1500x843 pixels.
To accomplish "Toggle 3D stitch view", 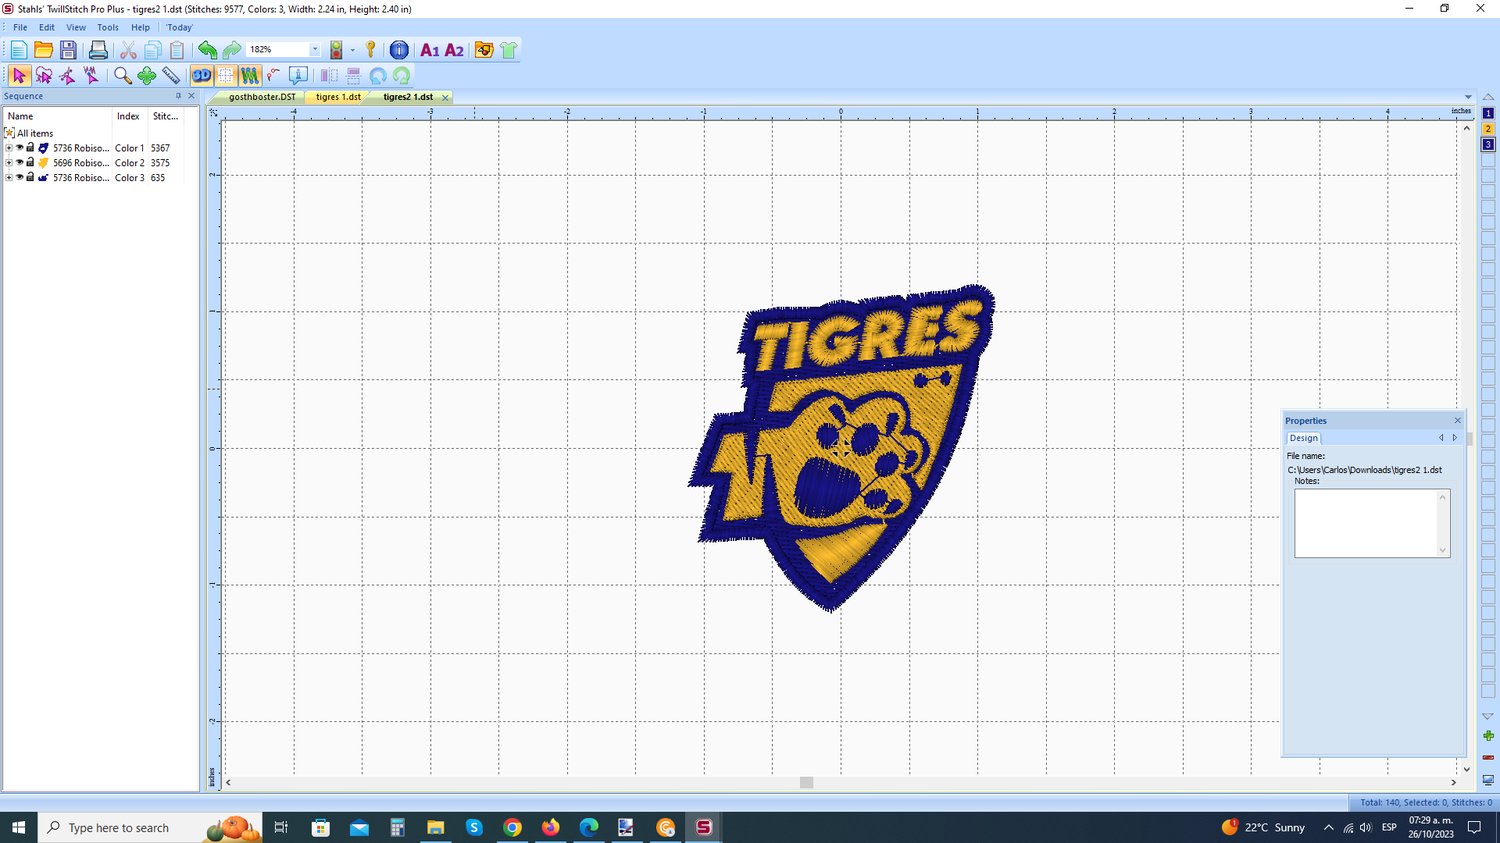I will click(x=202, y=75).
